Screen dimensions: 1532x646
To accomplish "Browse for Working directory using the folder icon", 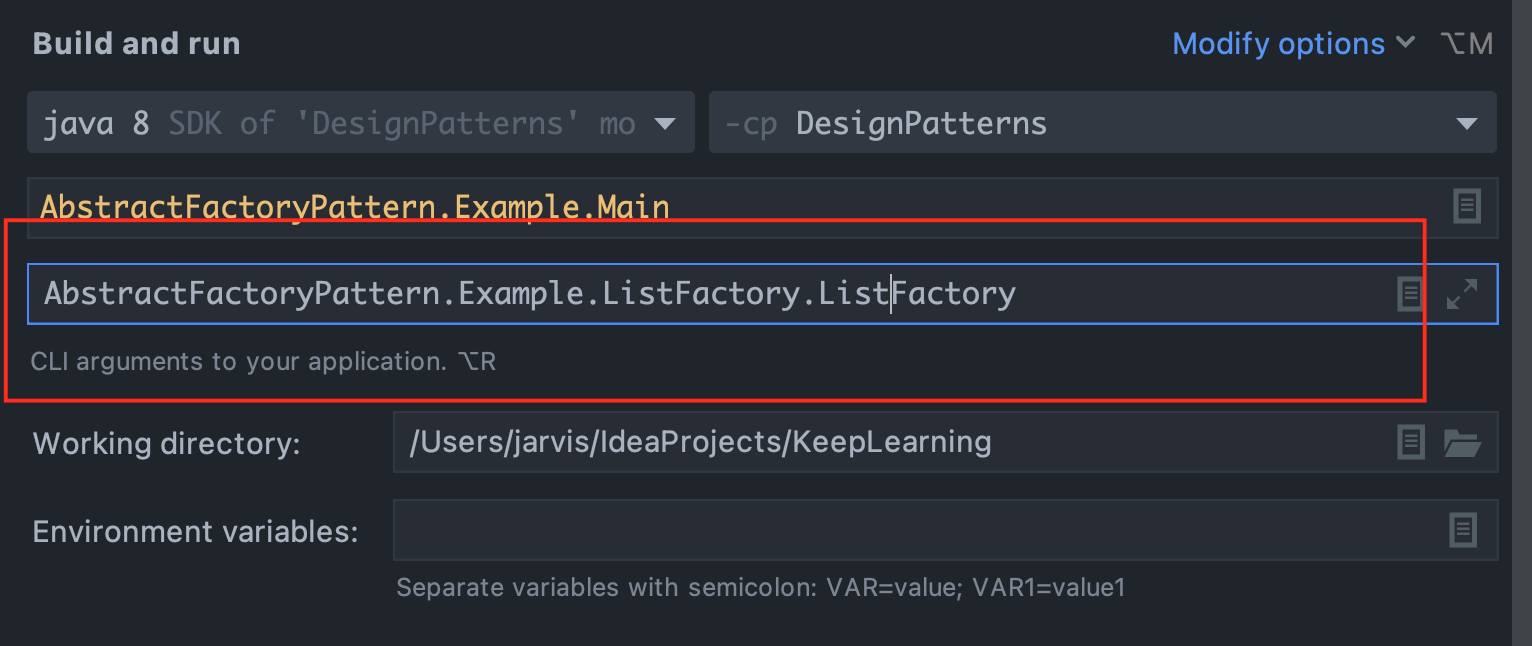I will 1462,442.
